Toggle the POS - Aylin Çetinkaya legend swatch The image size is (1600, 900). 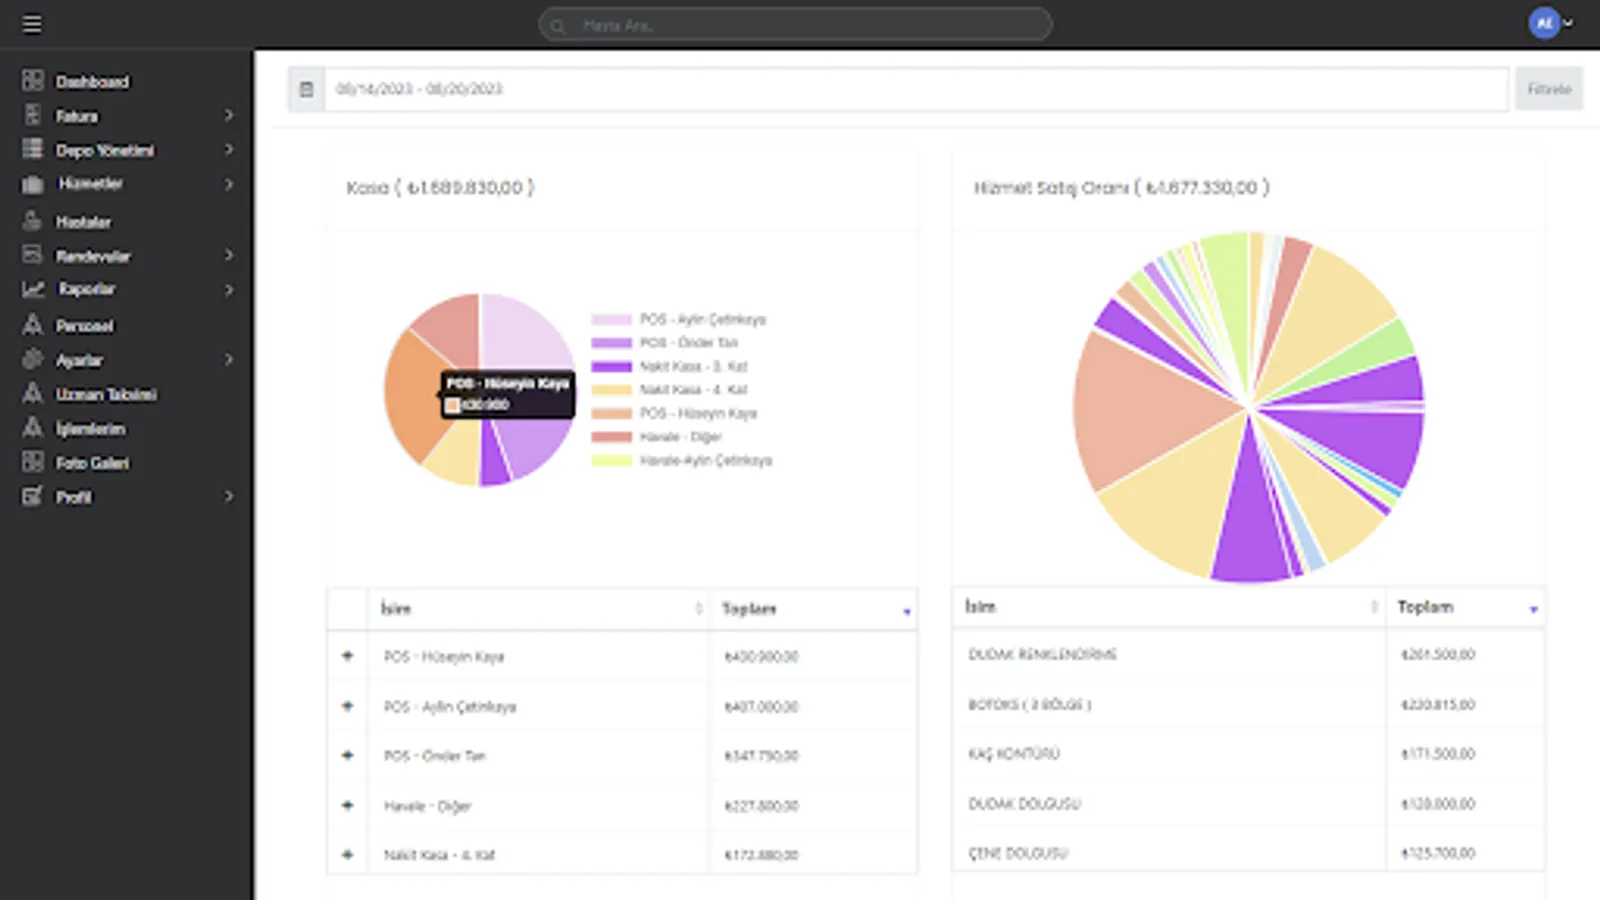pos(611,319)
